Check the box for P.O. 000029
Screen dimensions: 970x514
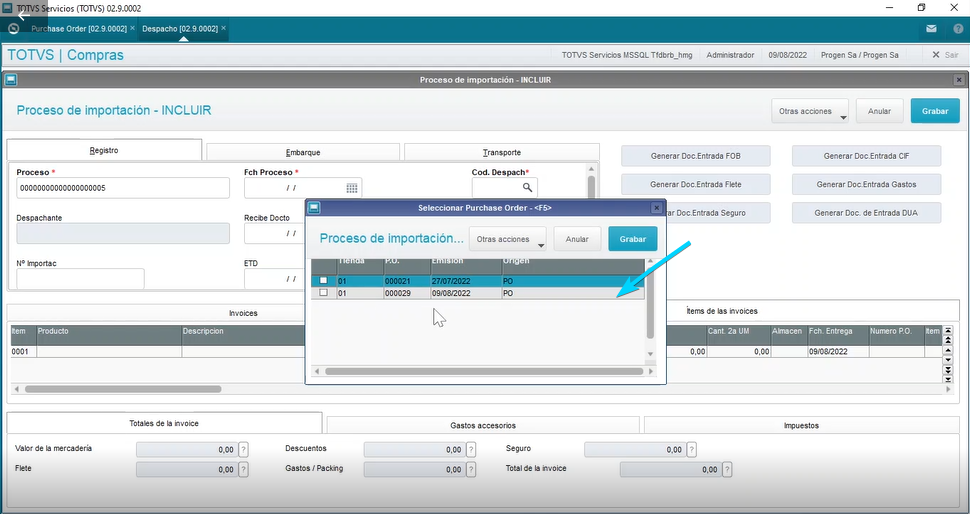pyautogui.click(x=324, y=293)
